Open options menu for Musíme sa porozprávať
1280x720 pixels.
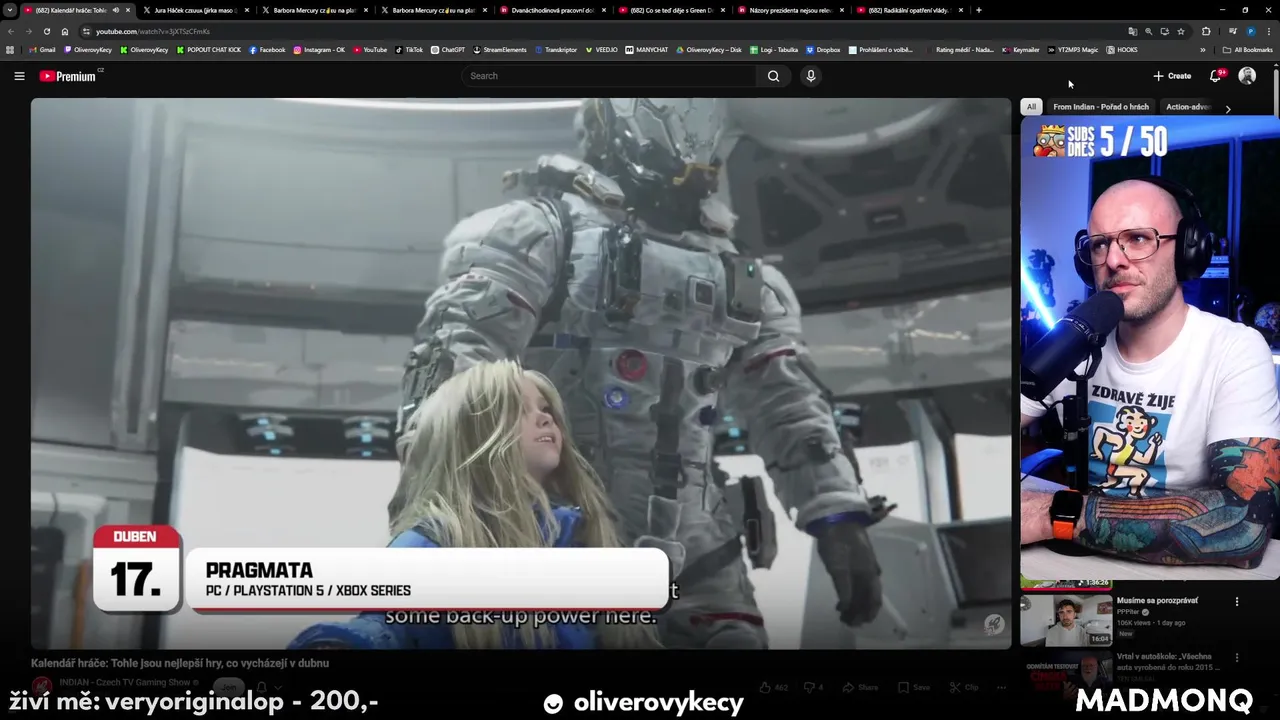pos(1237,602)
